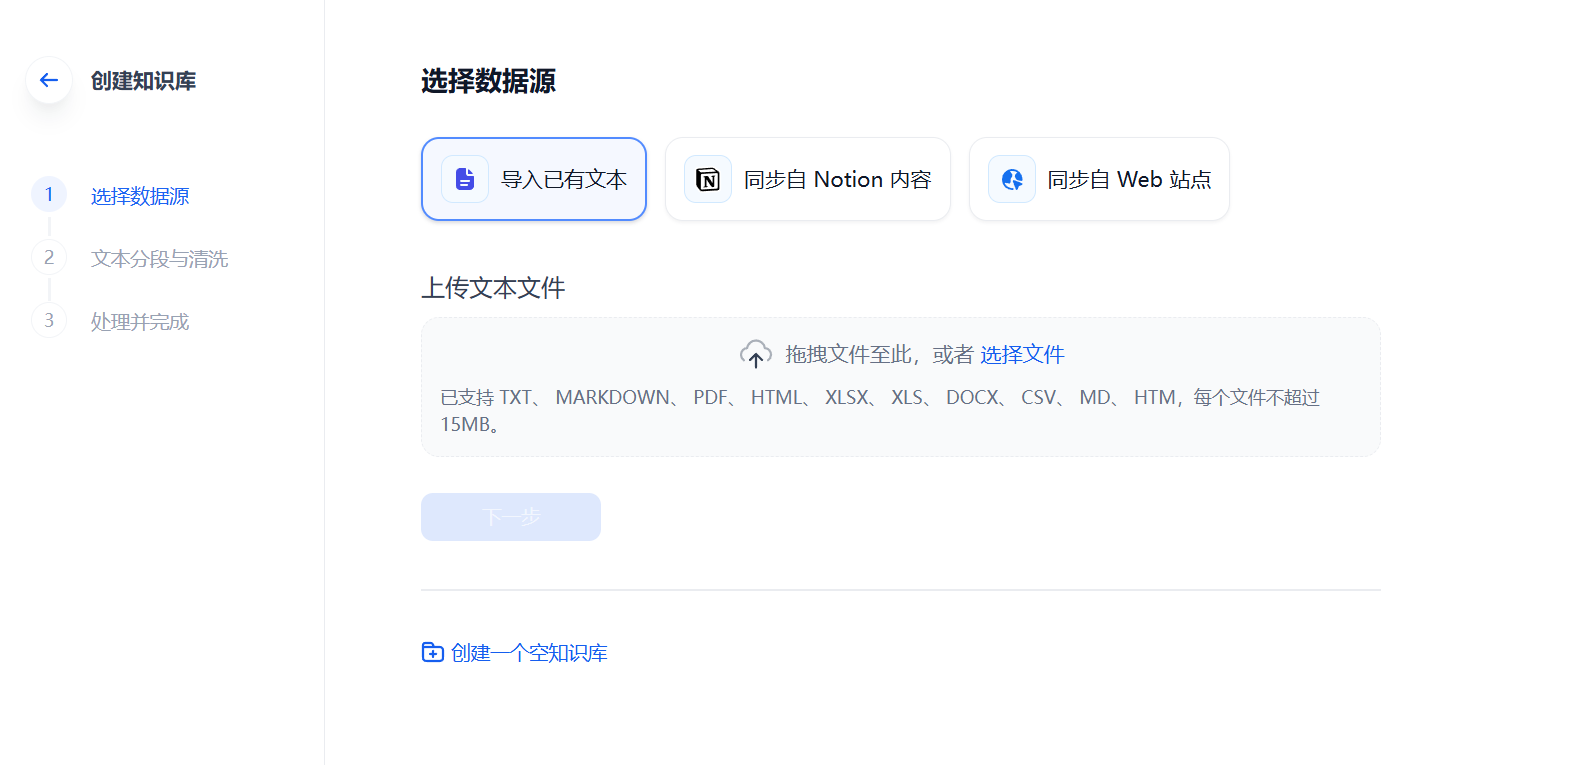Image resolution: width=1575 pixels, height=765 pixels.
Task: Go back using the left arrow
Action: (x=49, y=80)
